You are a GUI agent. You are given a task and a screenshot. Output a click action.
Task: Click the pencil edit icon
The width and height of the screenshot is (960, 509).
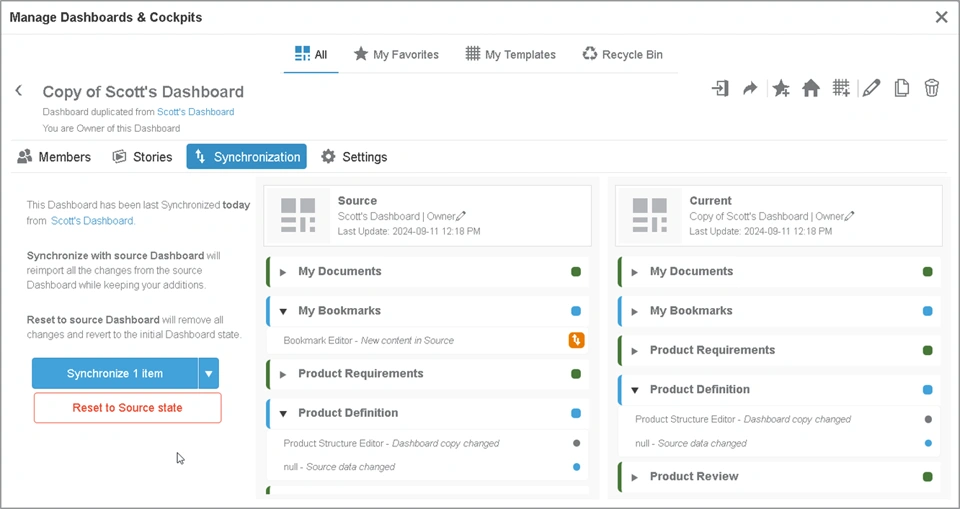871,89
